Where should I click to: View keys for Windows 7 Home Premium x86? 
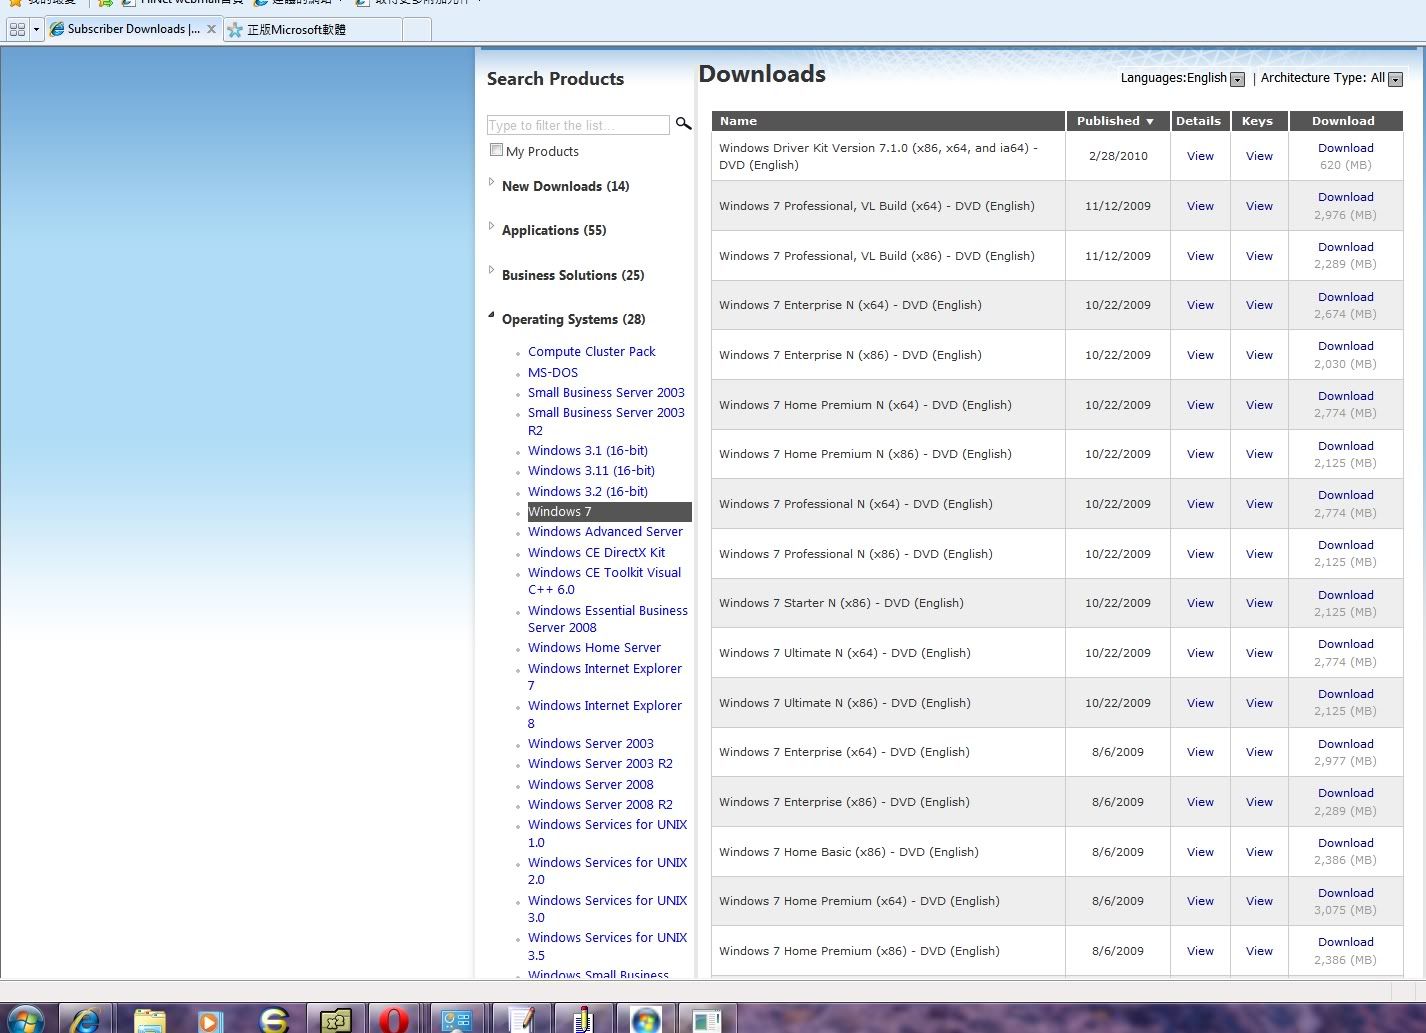pos(1259,951)
